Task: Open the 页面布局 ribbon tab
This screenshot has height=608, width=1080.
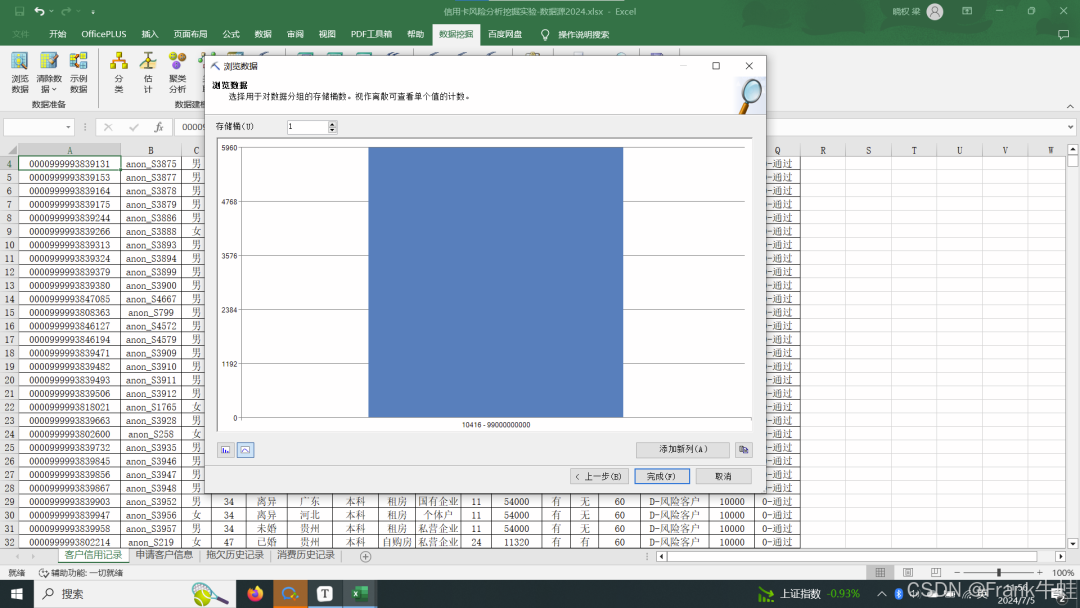Action: [x=190, y=34]
